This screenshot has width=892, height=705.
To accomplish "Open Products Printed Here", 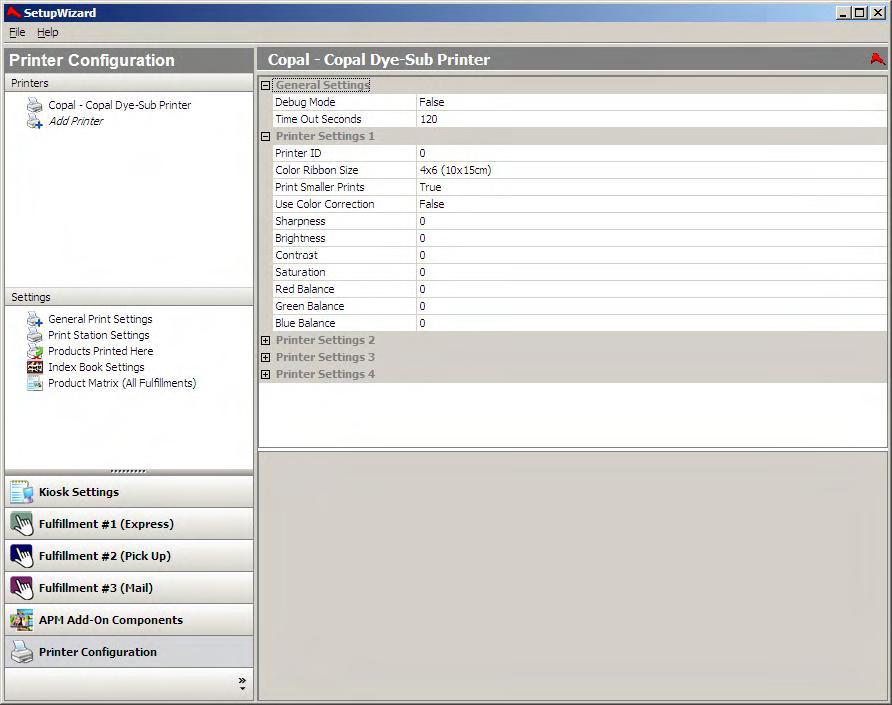I will pyautogui.click(x=100, y=351).
